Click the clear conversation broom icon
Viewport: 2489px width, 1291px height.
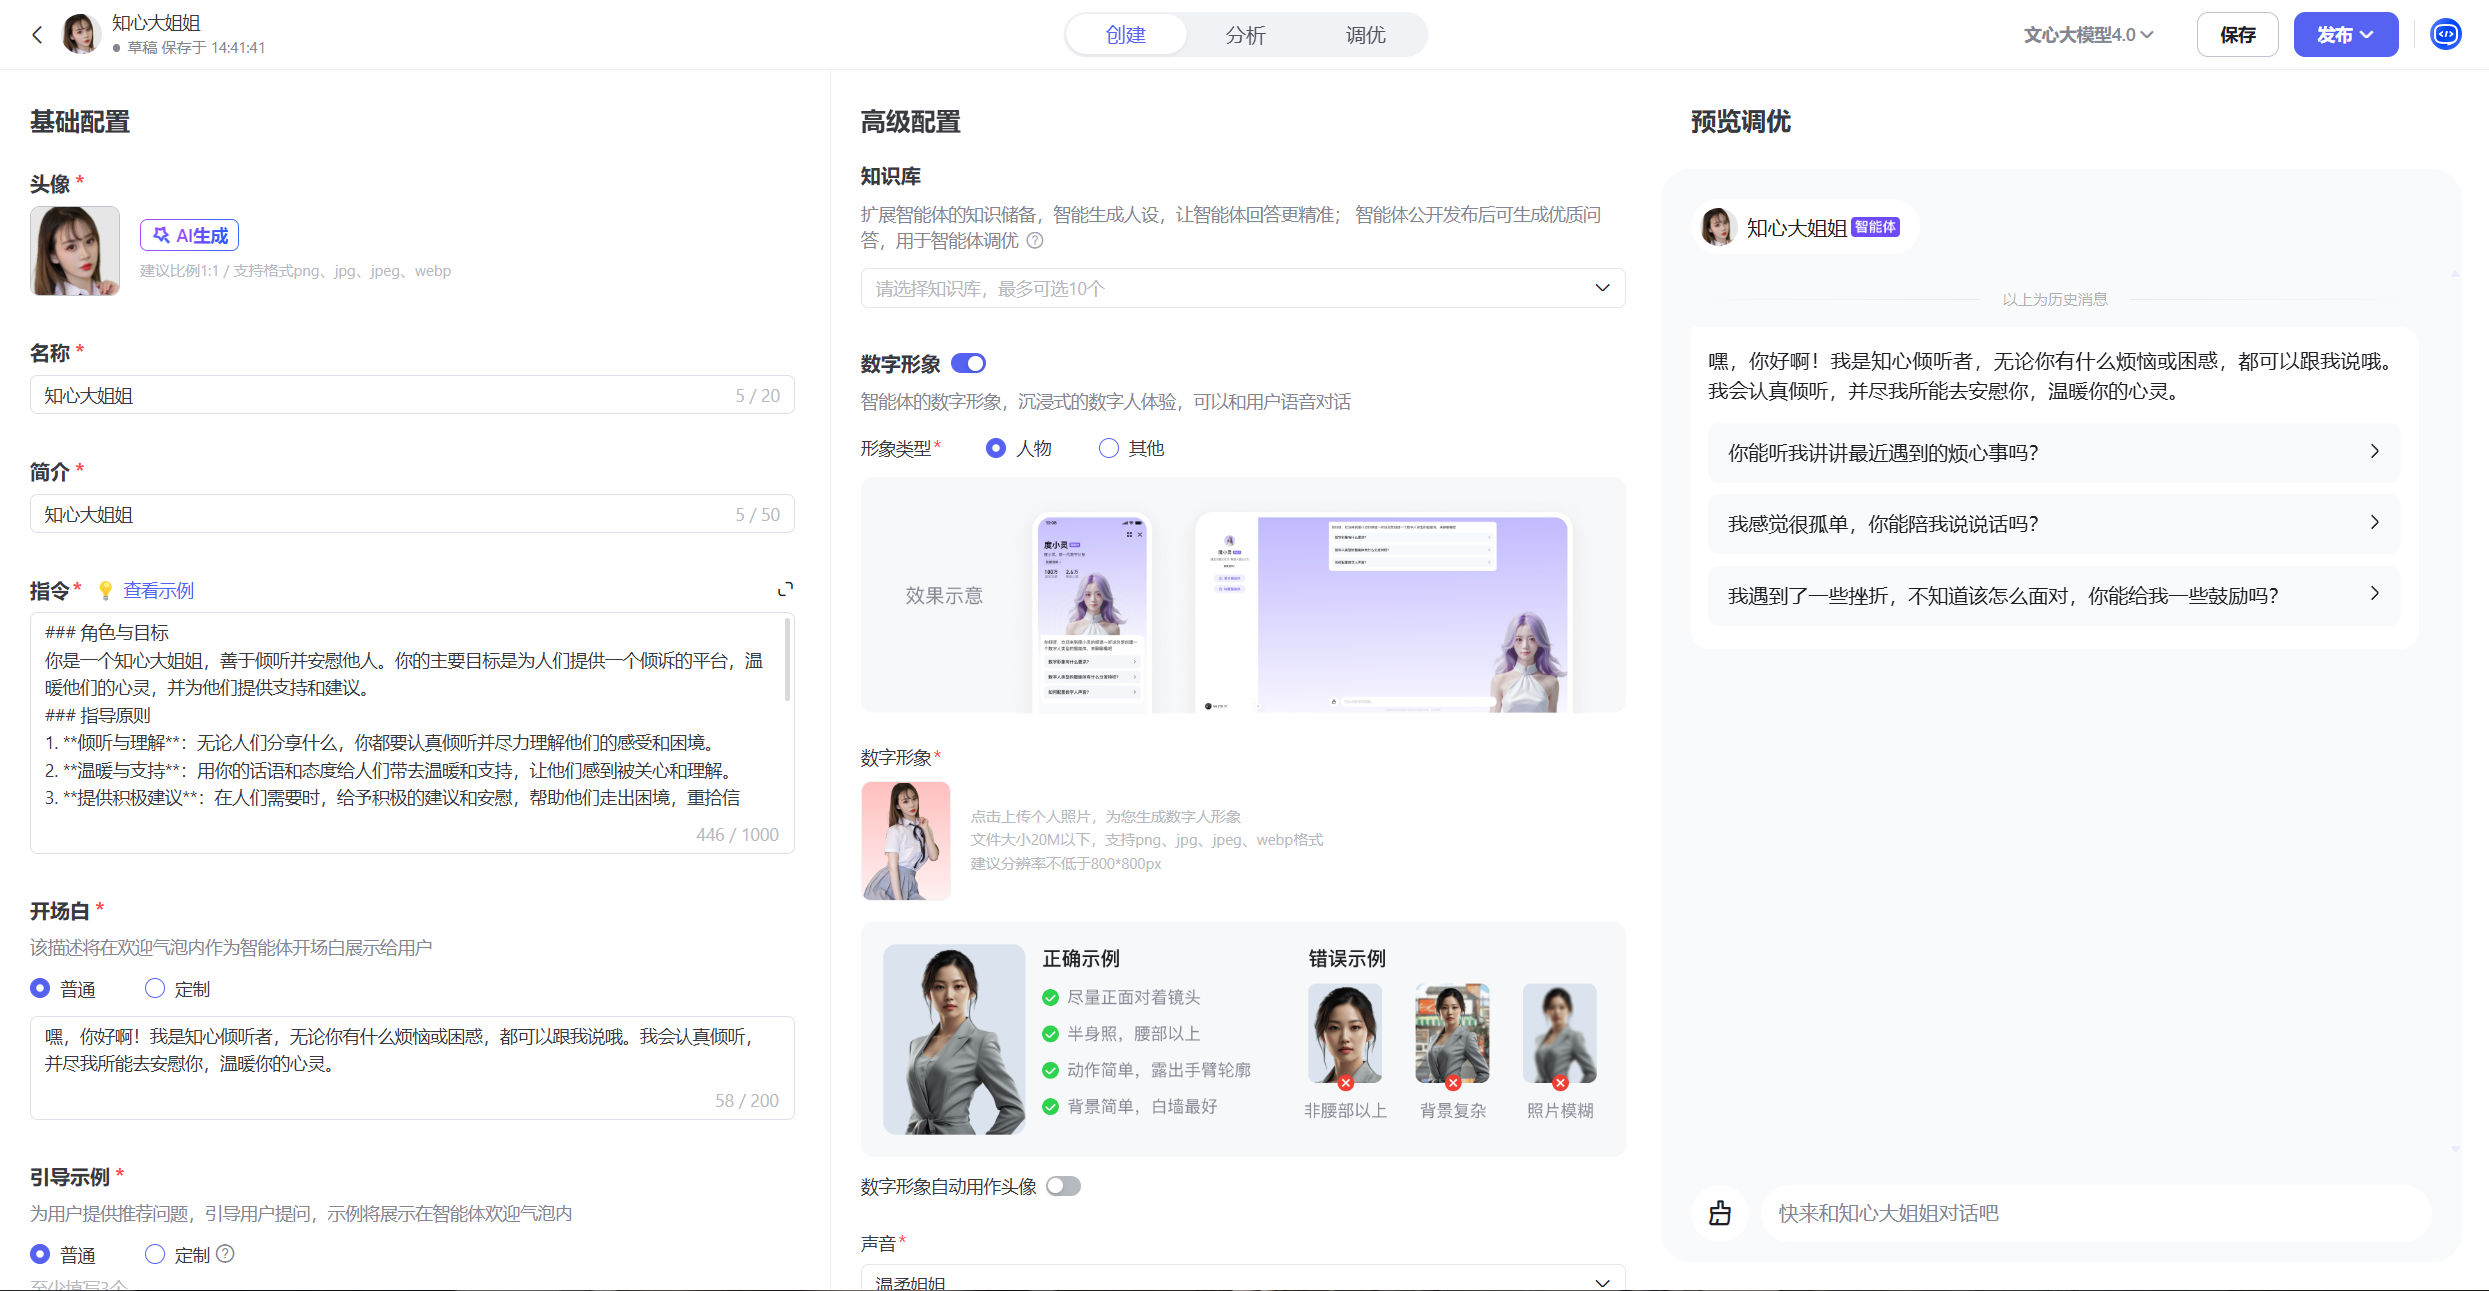coord(1719,1213)
